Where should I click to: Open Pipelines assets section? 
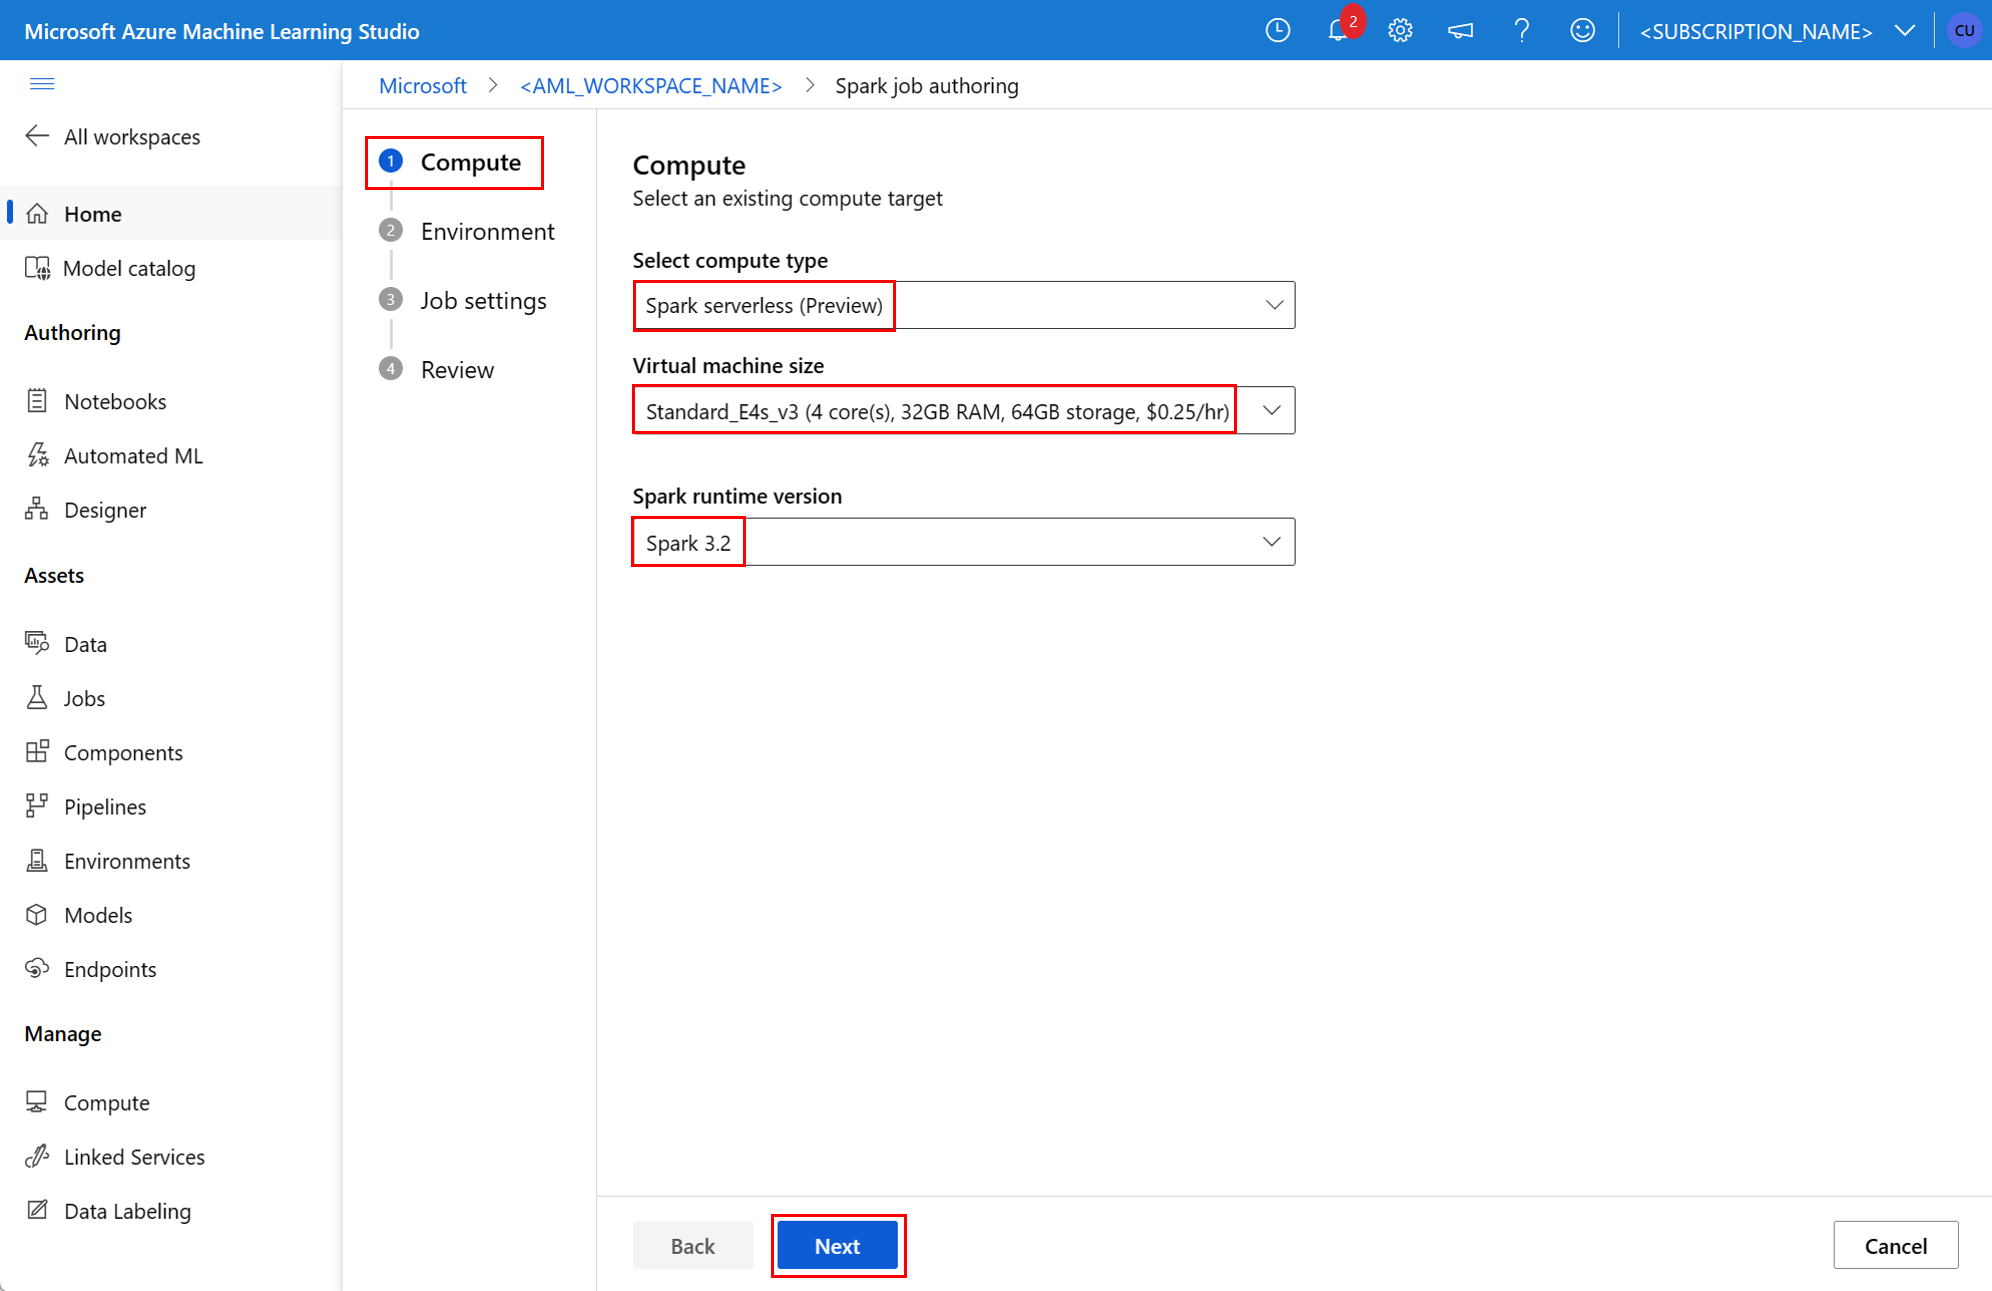click(103, 806)
